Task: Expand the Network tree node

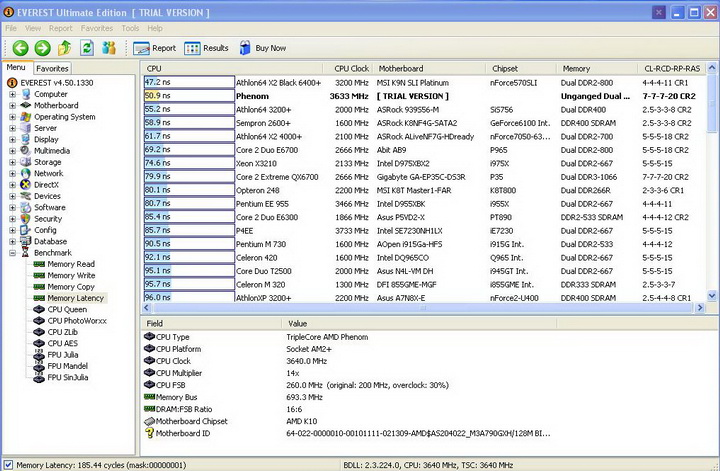Action: point(12,173)
